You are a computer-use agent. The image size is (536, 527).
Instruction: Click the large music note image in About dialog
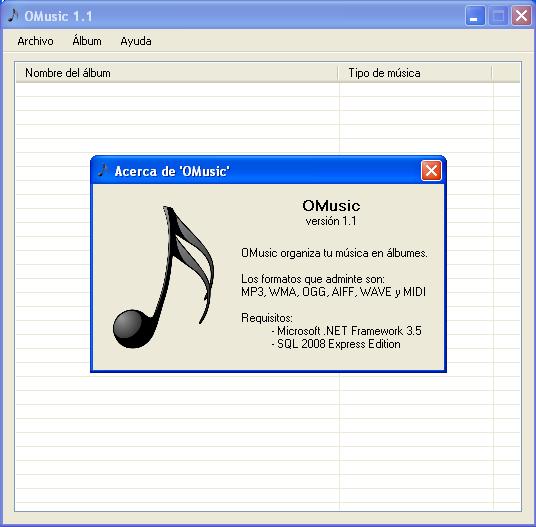(164, 277)
